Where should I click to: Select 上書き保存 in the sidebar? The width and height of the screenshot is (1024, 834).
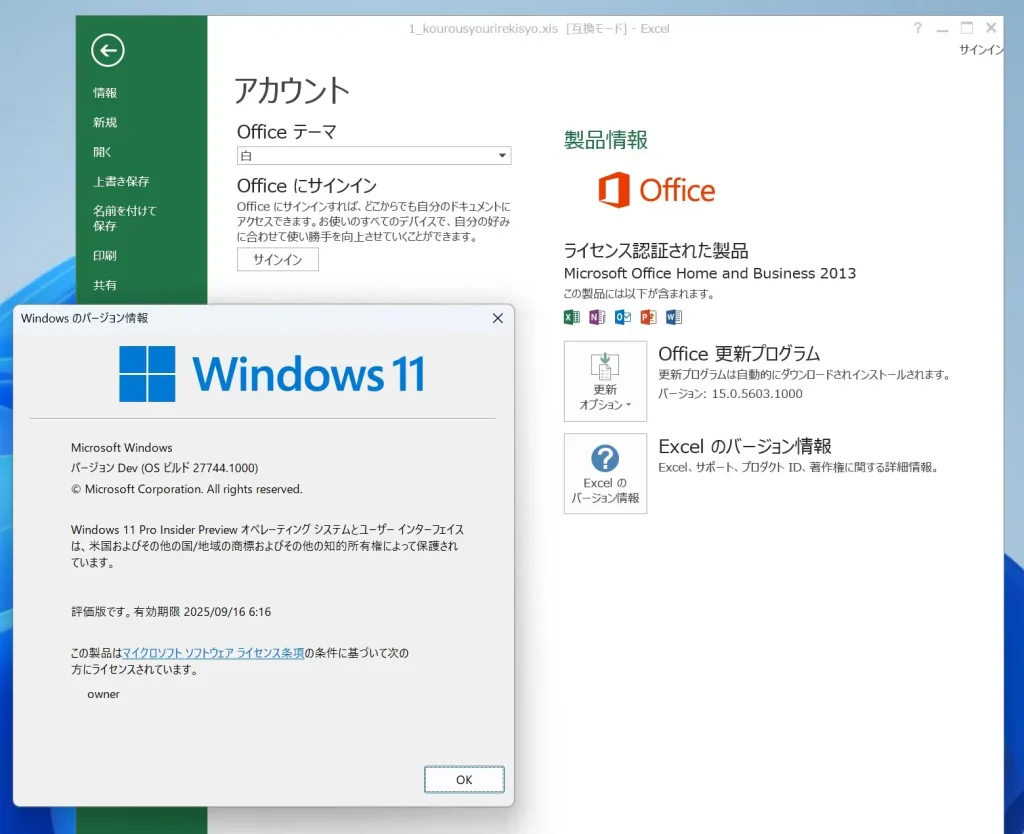tap(121, 181)
